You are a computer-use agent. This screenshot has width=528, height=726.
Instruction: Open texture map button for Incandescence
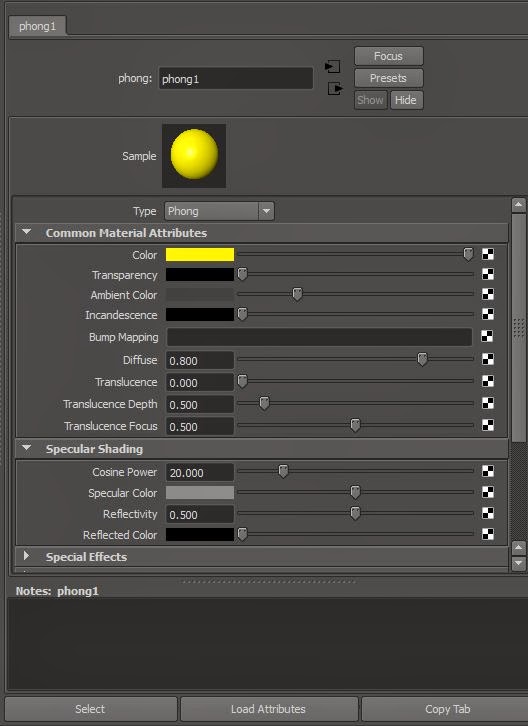point(488,314)
